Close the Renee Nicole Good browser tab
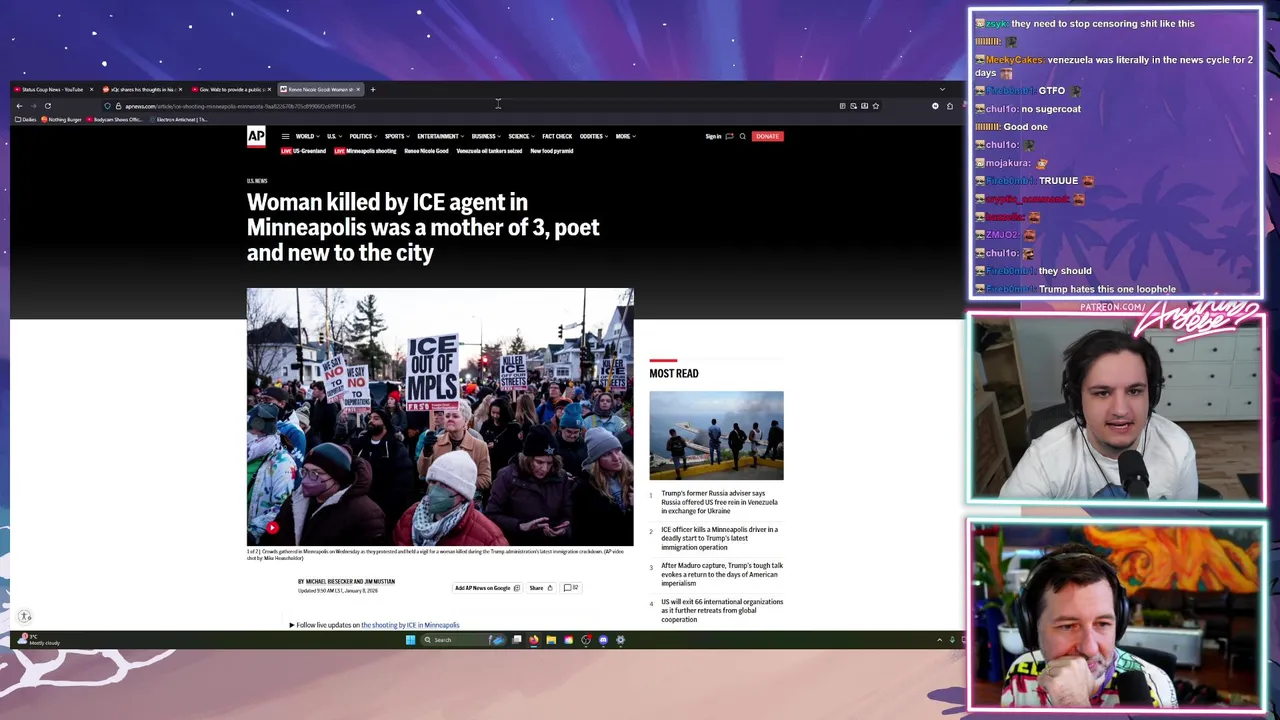This screenshot has height=720, width=1280. click(x=358, y=89)
